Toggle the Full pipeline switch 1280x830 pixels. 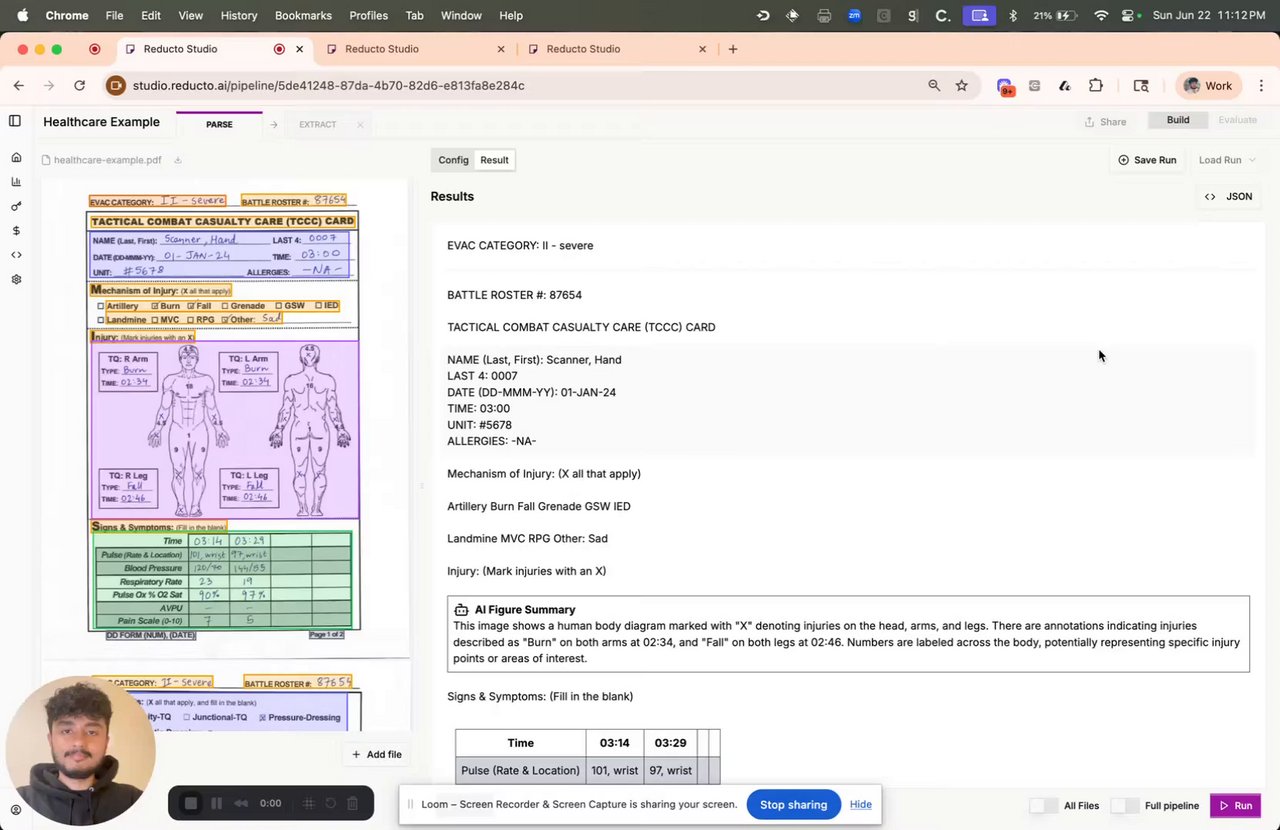(x=1125, y=806)
